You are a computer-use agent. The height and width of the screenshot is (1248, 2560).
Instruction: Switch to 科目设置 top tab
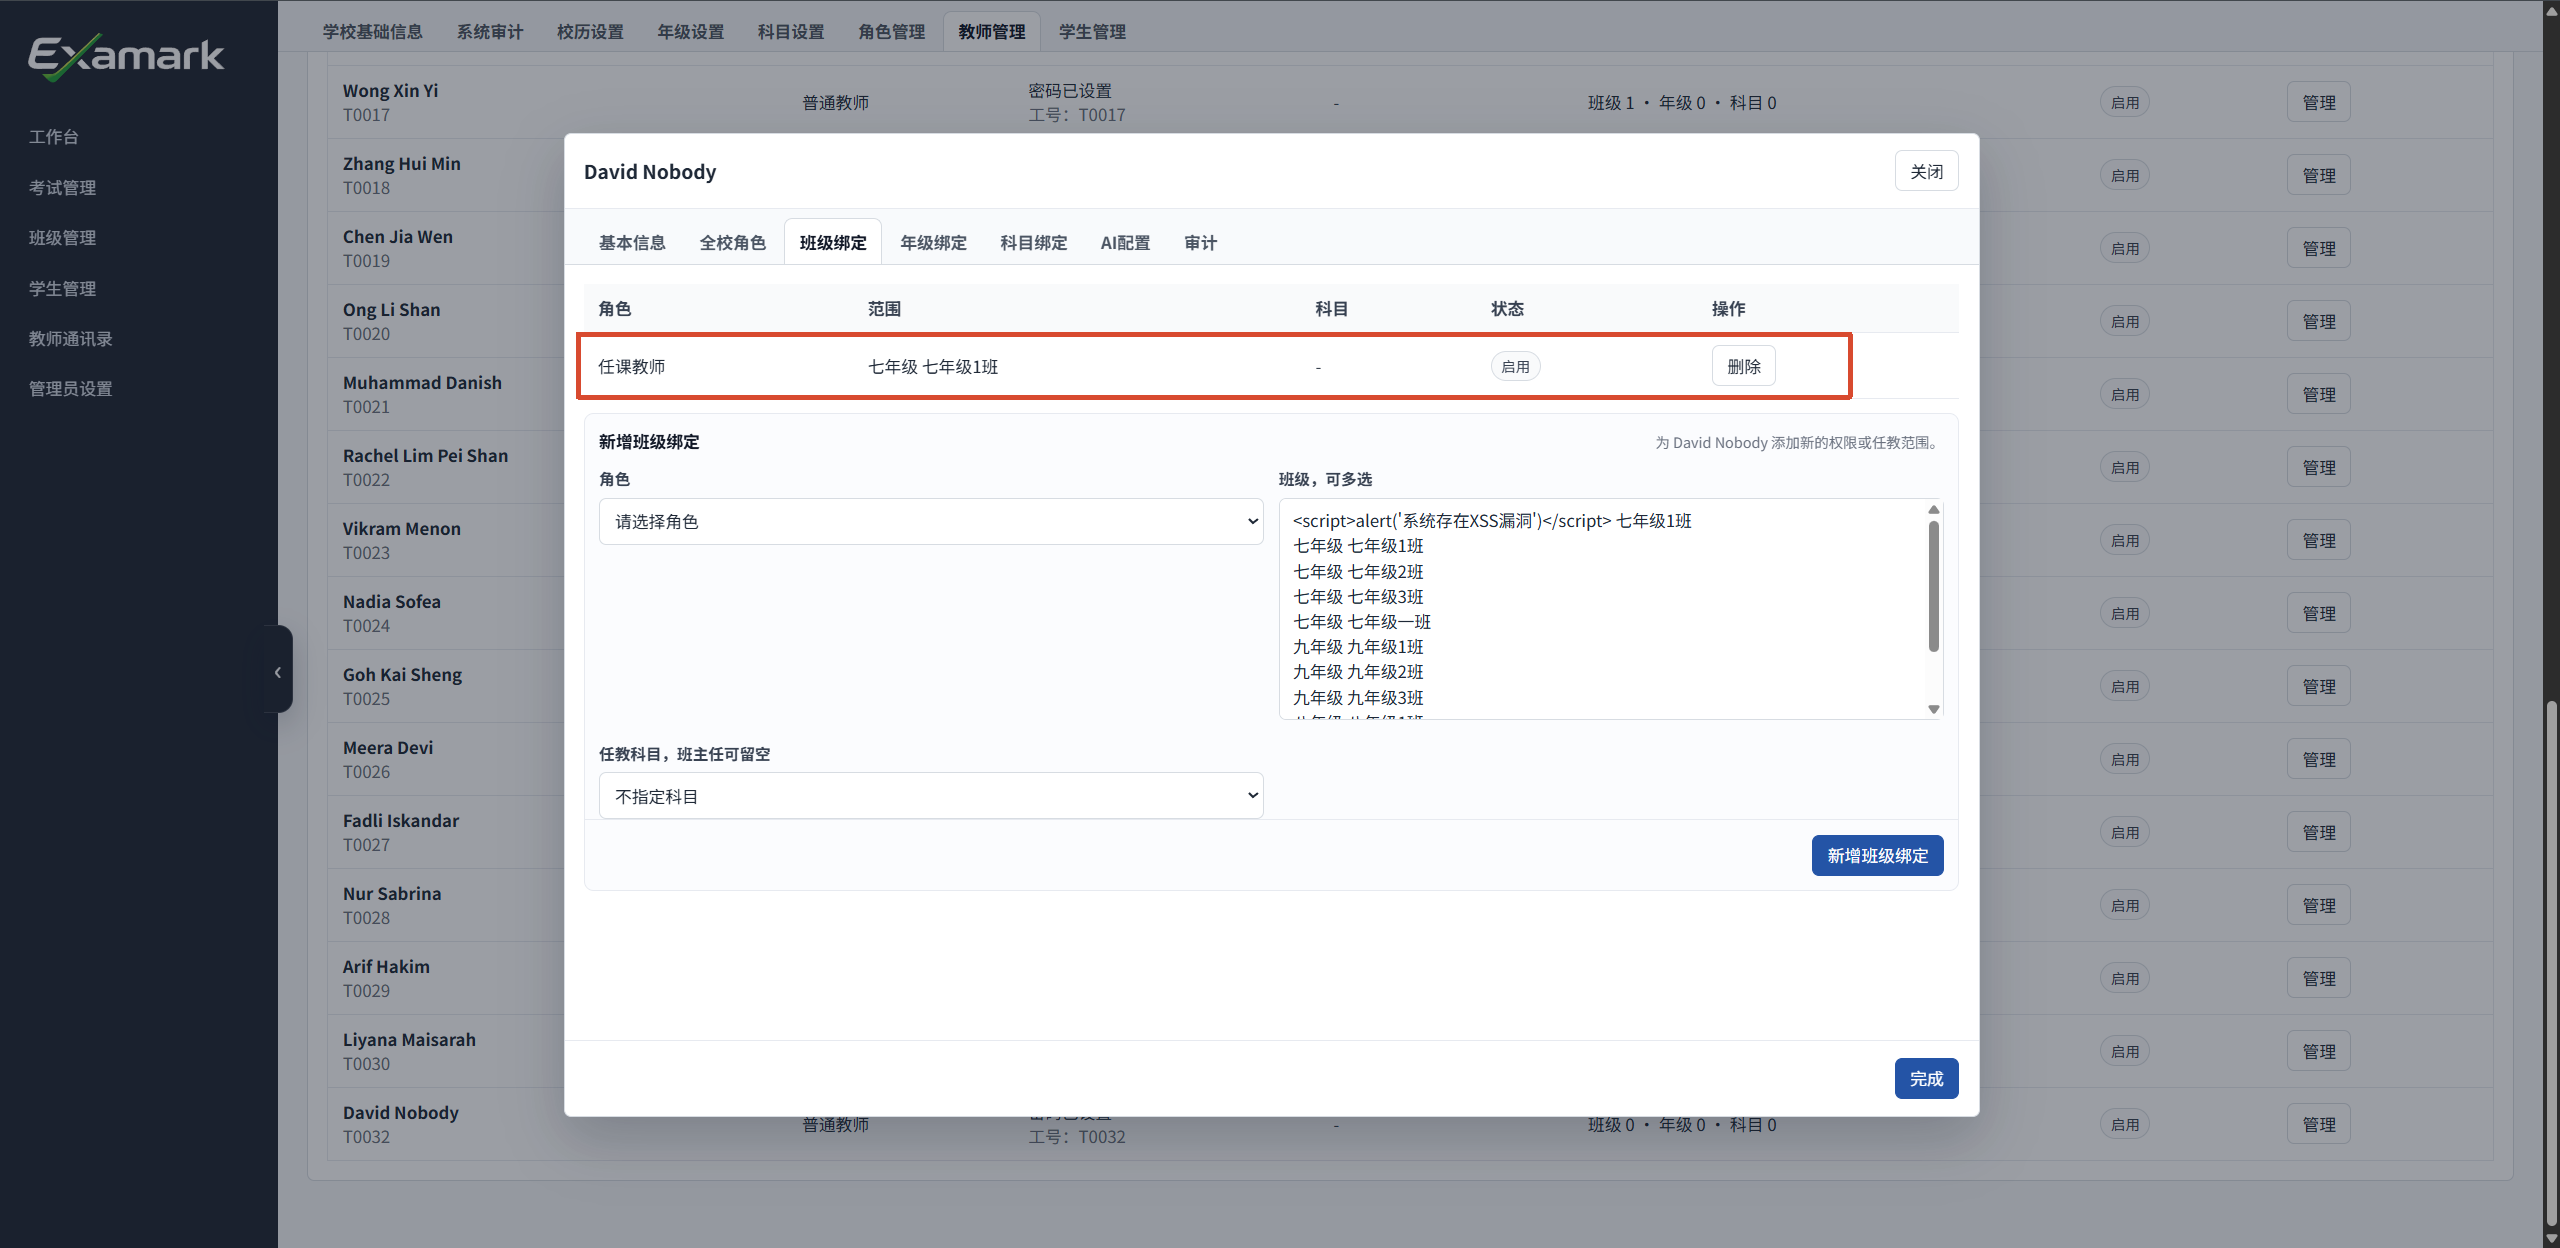[x=791, y=31]
